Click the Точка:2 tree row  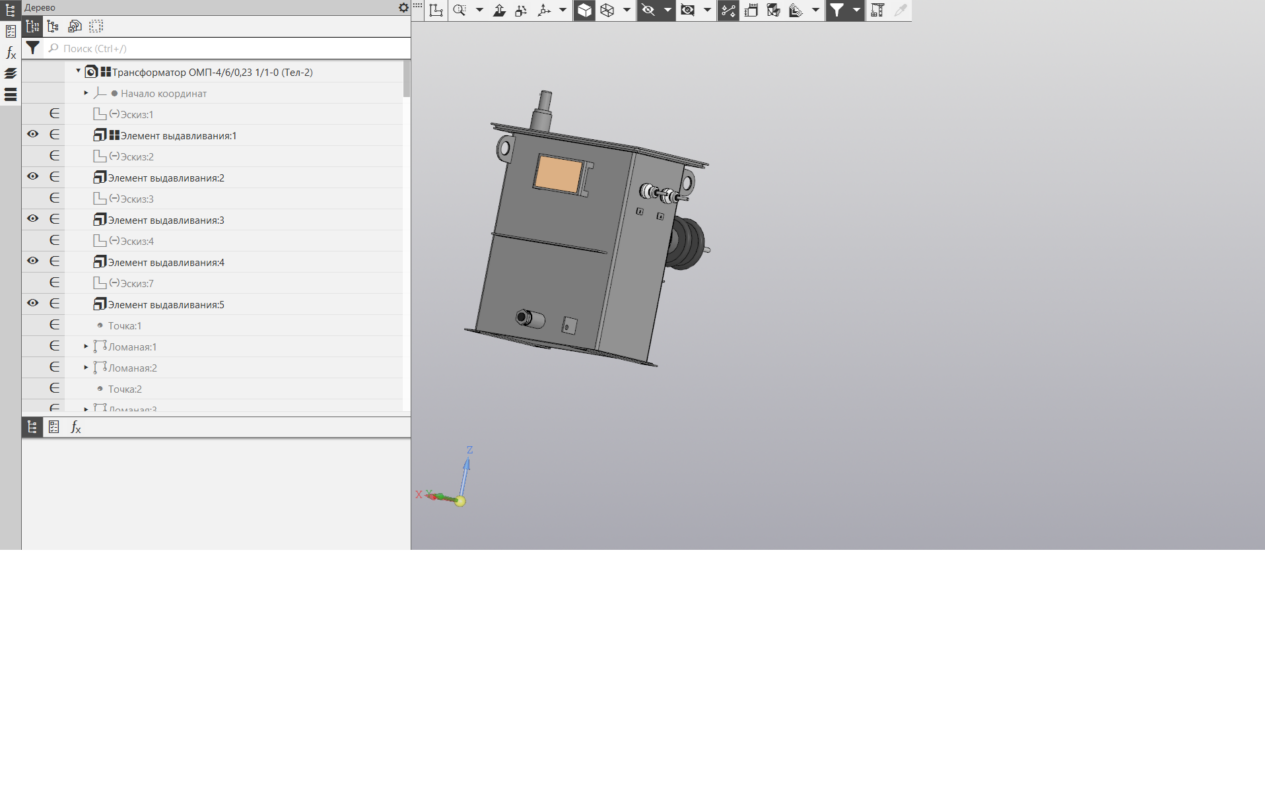coord(213,388)
